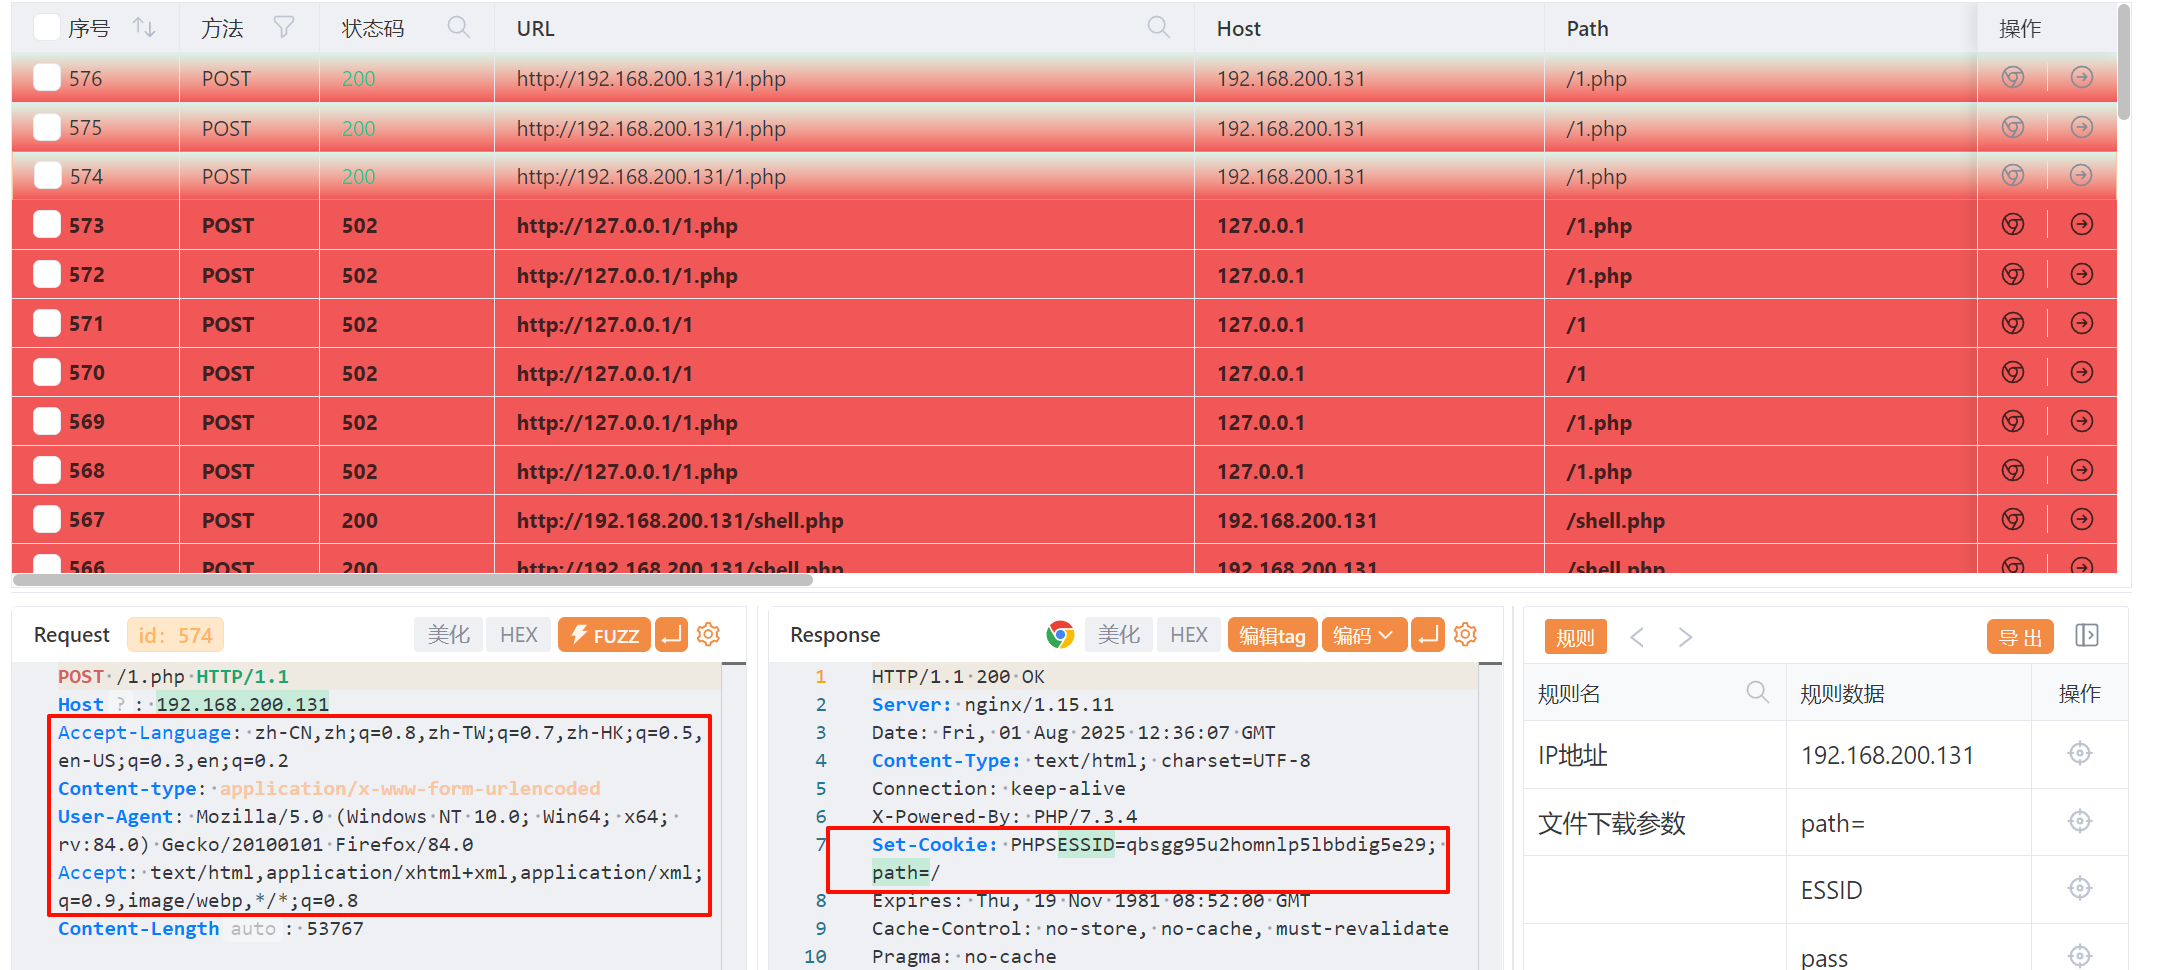The height and width of the screenshot is (970, 2159).
Task: Click the Path column header
Action: pos(1587,28)
